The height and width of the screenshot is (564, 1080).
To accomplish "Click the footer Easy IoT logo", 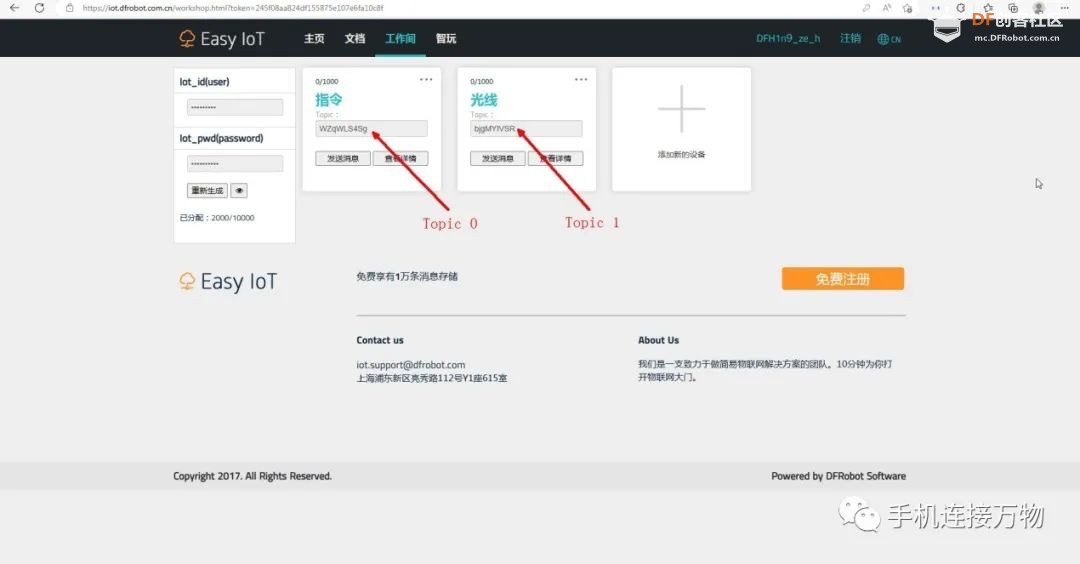I will point(228,282).
